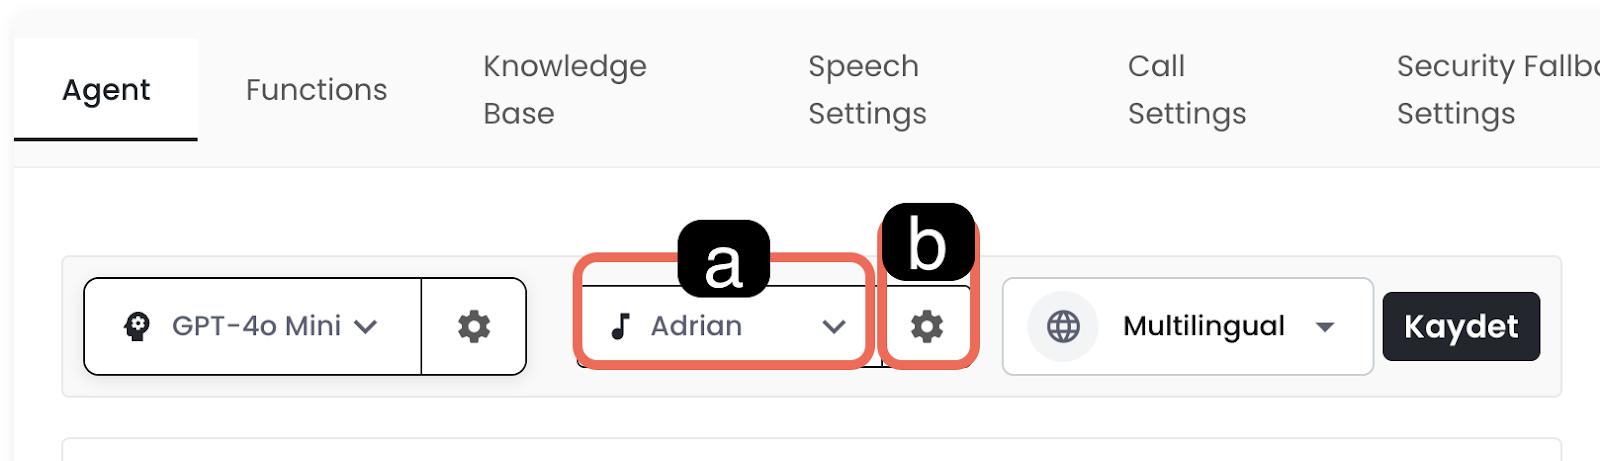This screenshot has height=461, width=1600.
Task: Open voice settings gear next to Adrian
Action: click(x=927, y=326)
